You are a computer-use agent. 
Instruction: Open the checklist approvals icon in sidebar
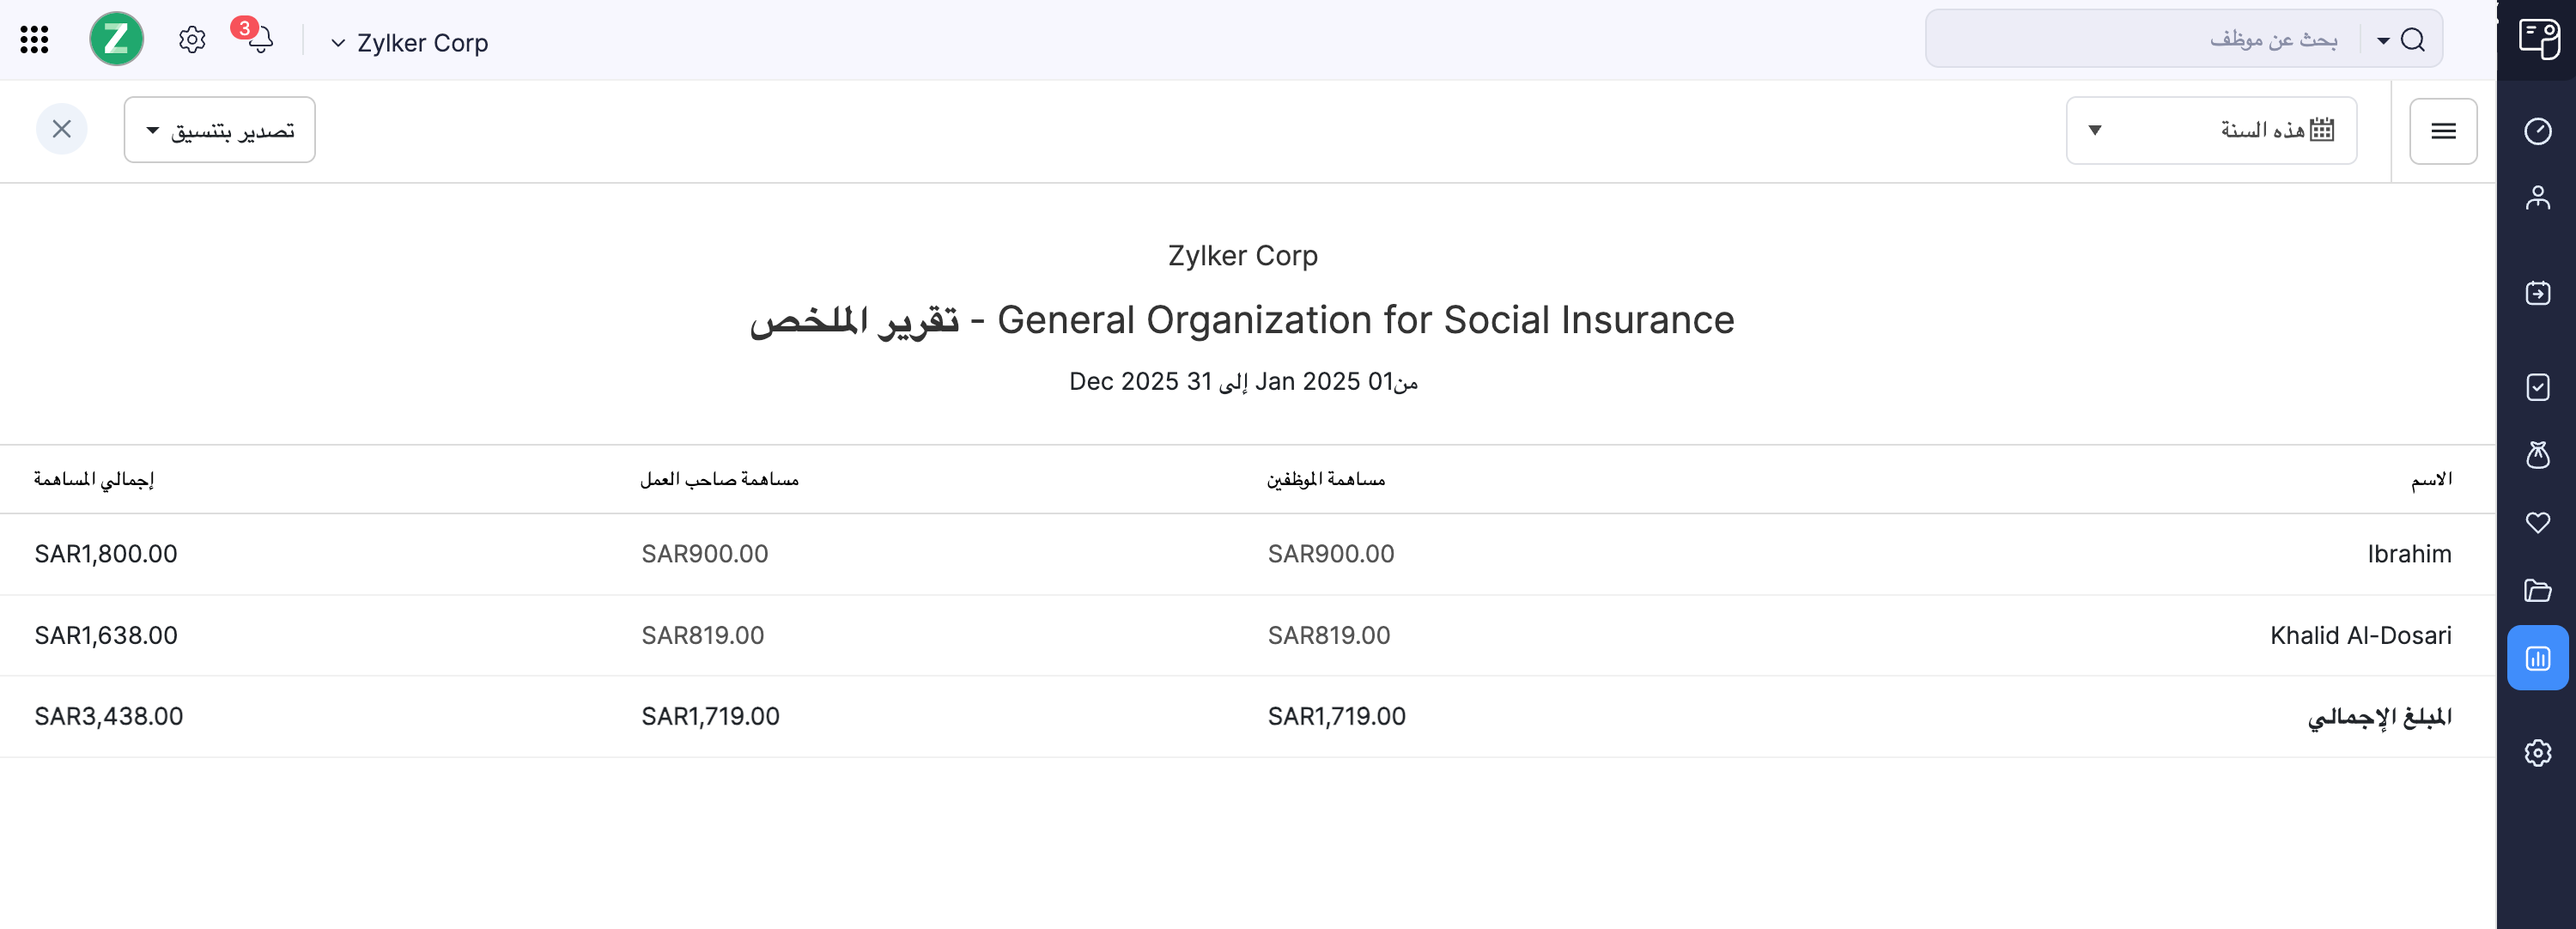pos(2537,387)
